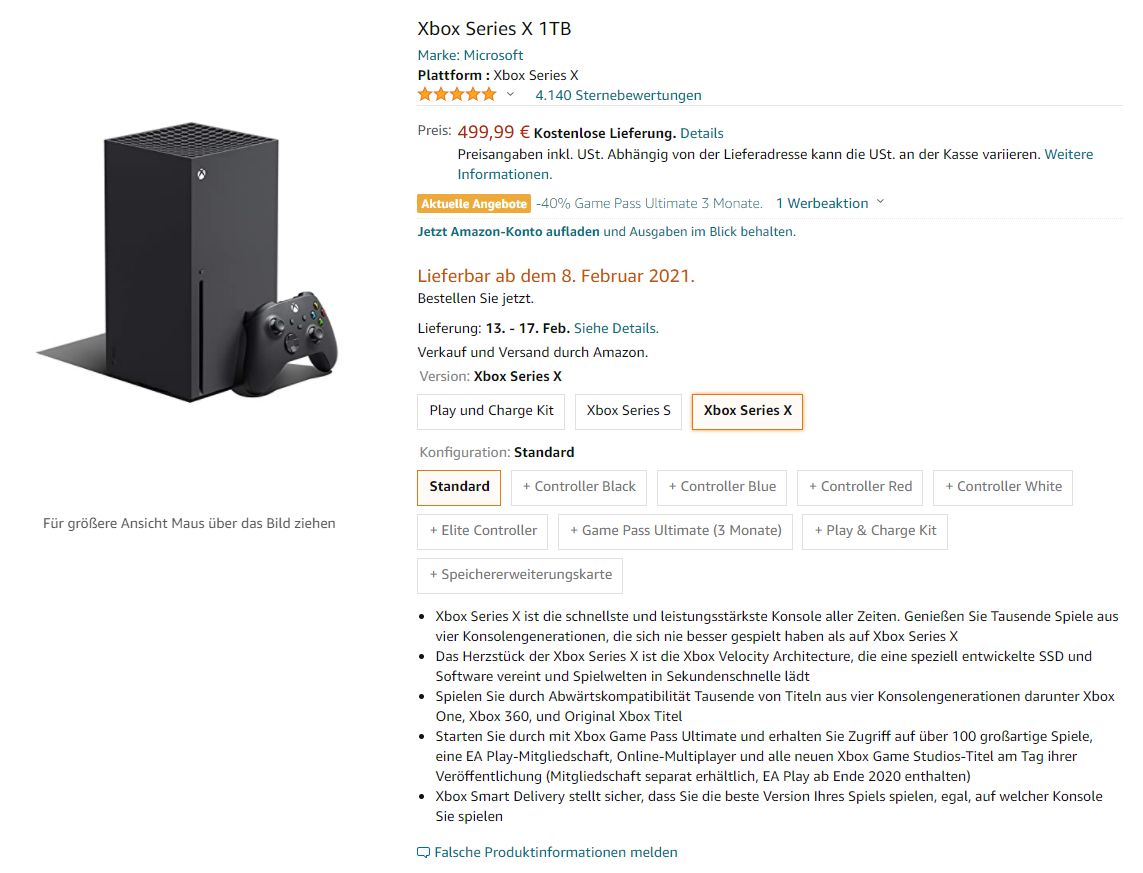Expand the star rating dropdown chevron
The image size is (1143, 873).
click(x=510, y=95)
